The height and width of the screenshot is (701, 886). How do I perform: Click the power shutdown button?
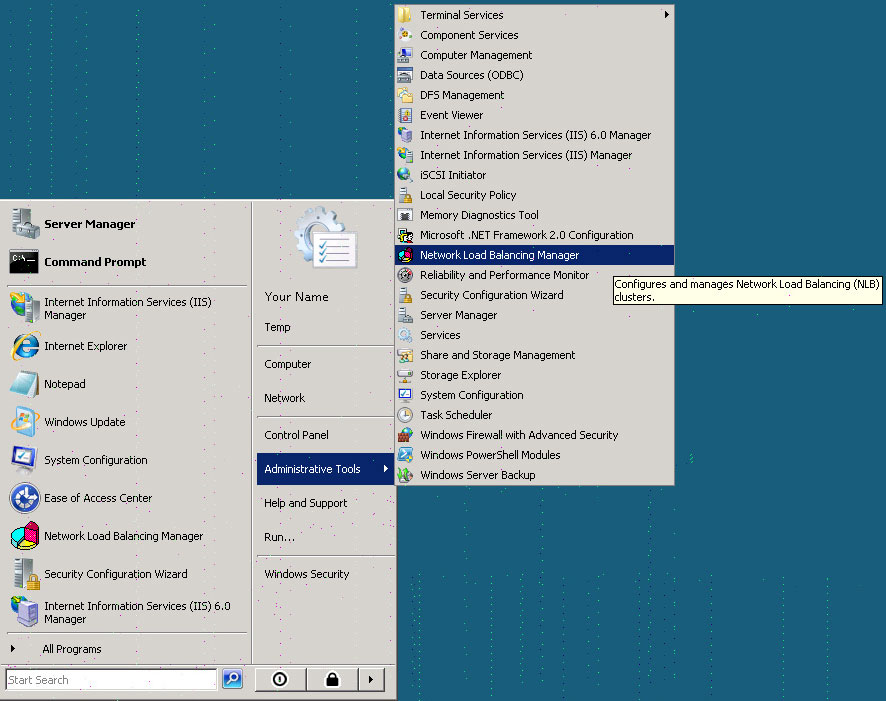tap(280, 679)
